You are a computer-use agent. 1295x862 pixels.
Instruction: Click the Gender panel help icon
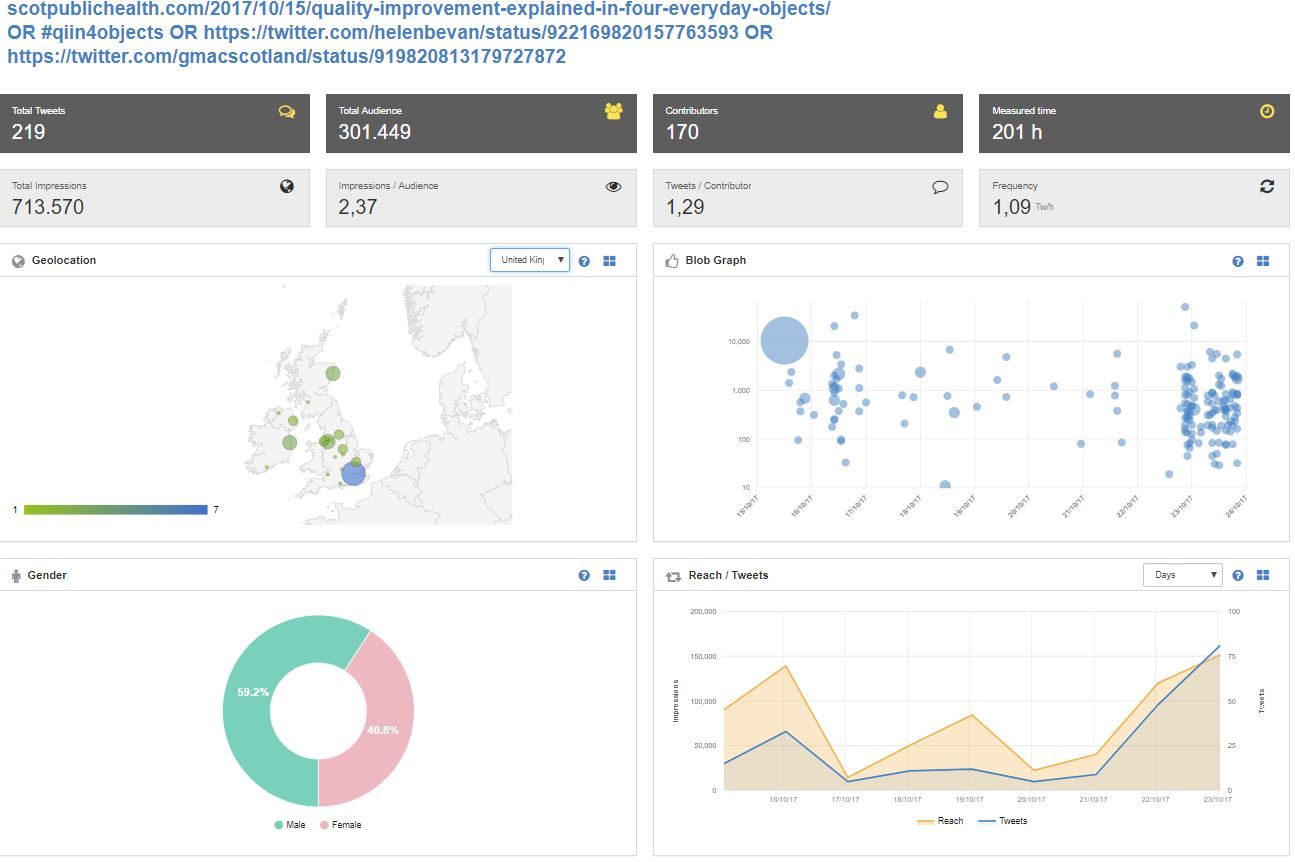click(584, 576)
